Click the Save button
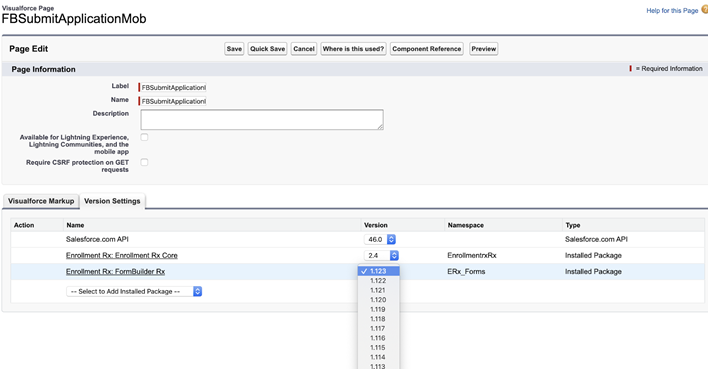Image resolution: width=708 pixels, height=369 pixels. 234,49
